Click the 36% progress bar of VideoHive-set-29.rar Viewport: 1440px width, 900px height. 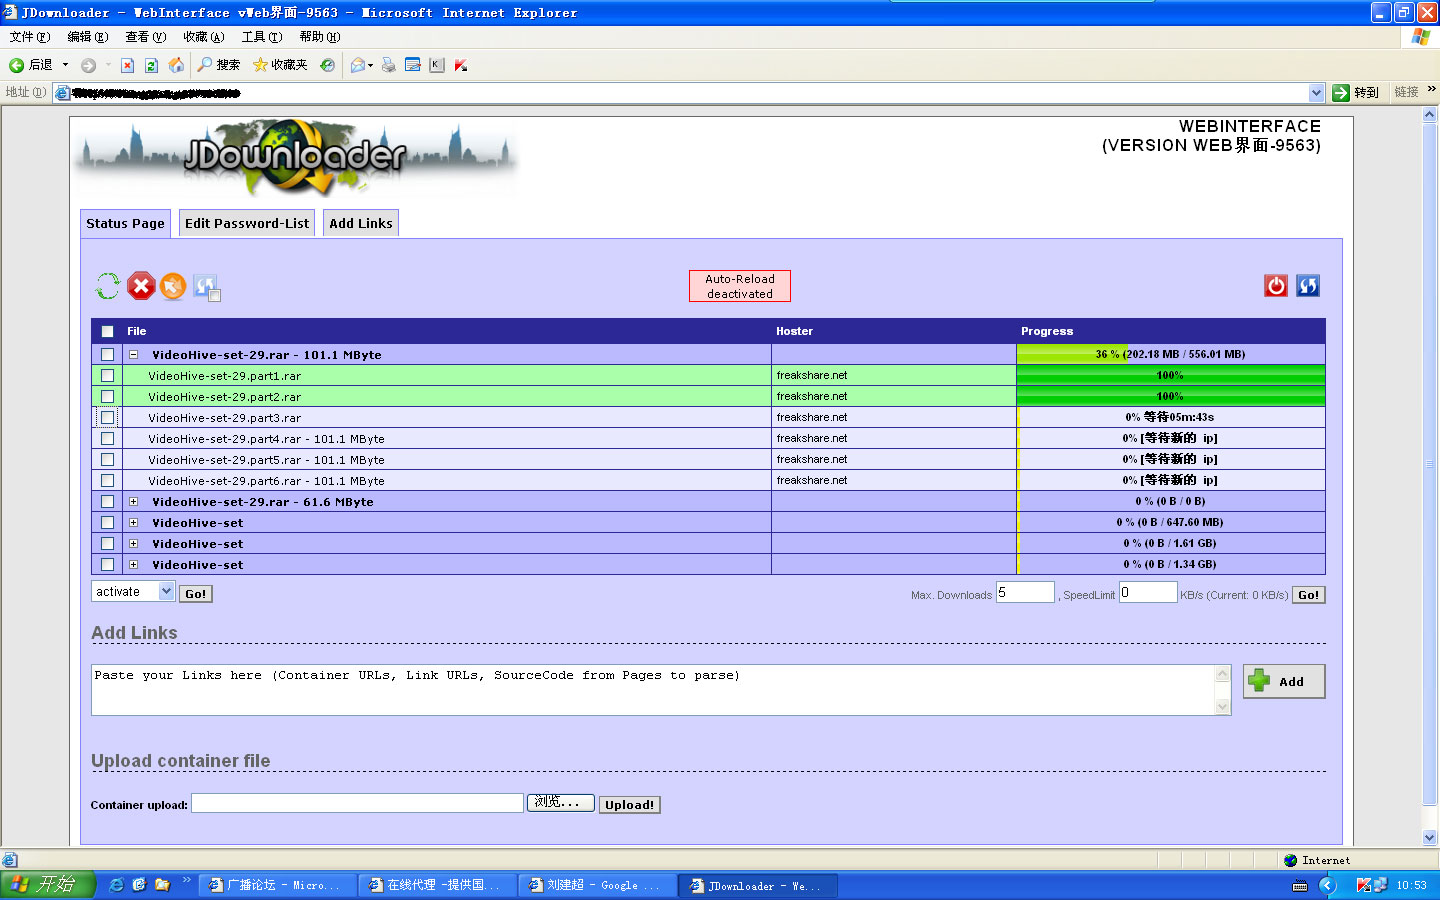(x=1171, y=354)
